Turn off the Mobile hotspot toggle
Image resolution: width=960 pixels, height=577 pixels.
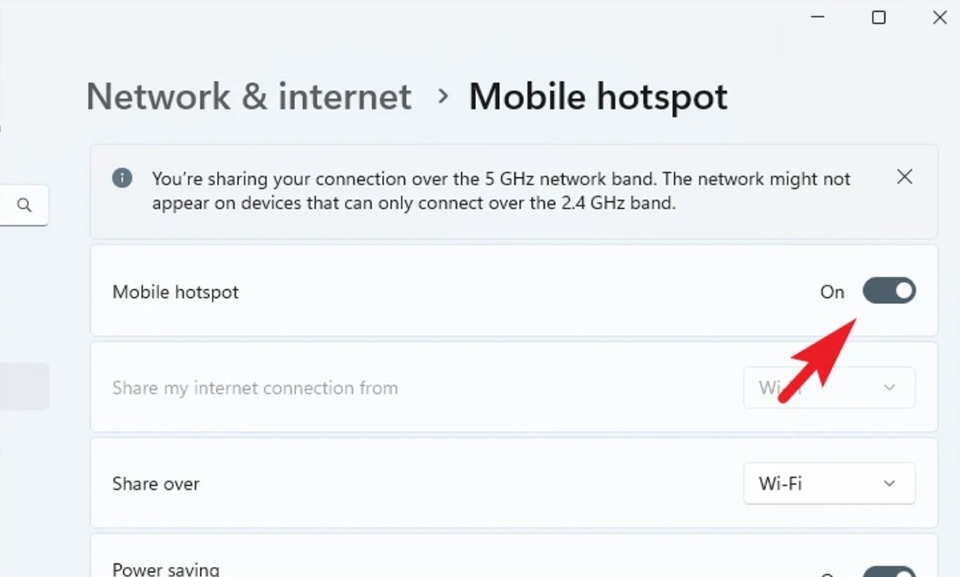tap(889, 291)
